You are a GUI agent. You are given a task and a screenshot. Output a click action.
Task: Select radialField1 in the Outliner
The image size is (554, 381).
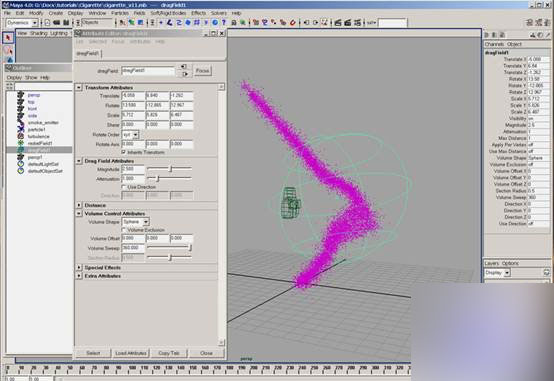coord(40,143)
